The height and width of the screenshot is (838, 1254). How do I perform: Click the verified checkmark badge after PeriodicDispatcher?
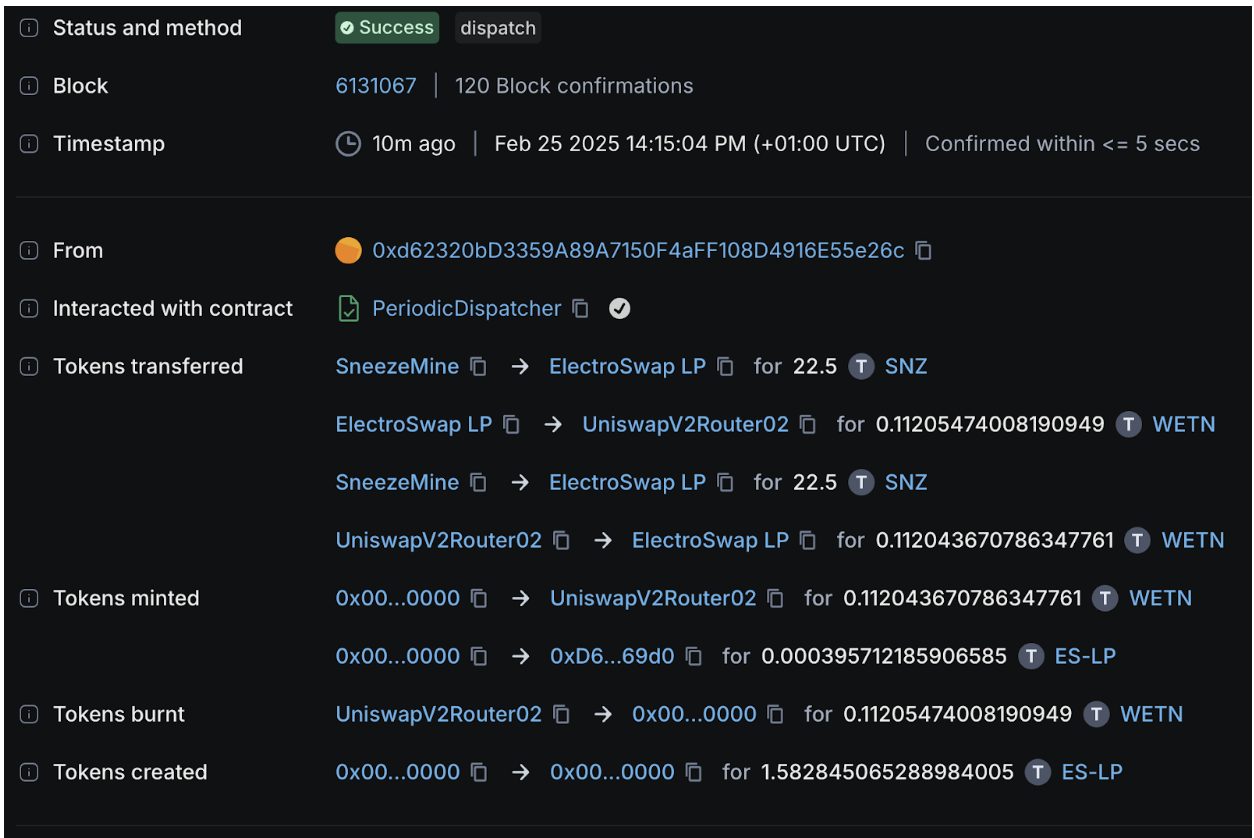tap(620, 309)
